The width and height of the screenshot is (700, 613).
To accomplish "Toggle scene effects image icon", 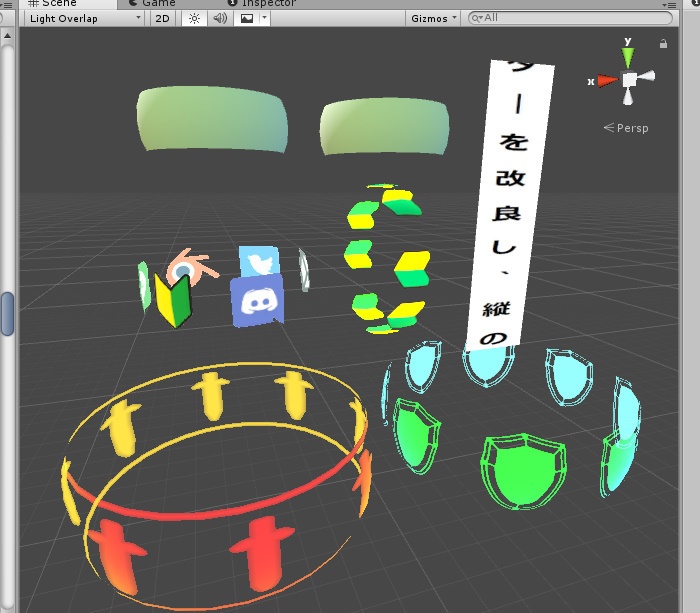I will tap(247, 18).
